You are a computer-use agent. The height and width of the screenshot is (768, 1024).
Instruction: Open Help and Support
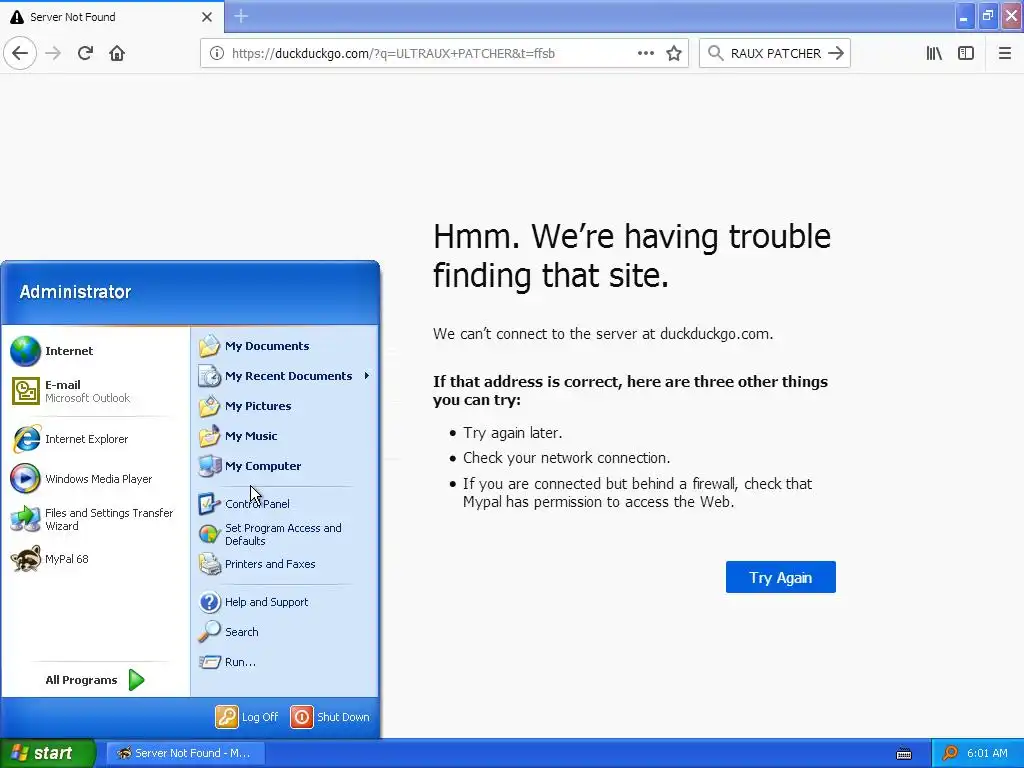click(285, 602)
